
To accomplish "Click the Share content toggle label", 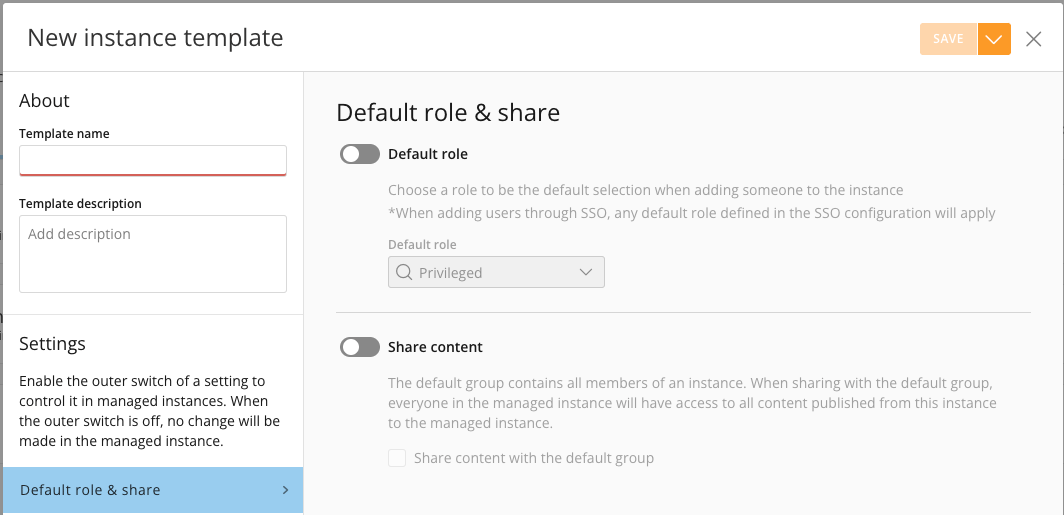I will (x=435, y=347).
